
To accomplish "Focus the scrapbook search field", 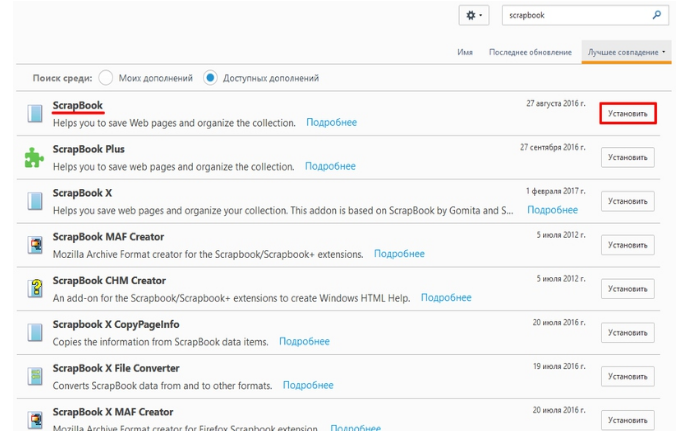I will pyautogui.click(x=585, y=15).
